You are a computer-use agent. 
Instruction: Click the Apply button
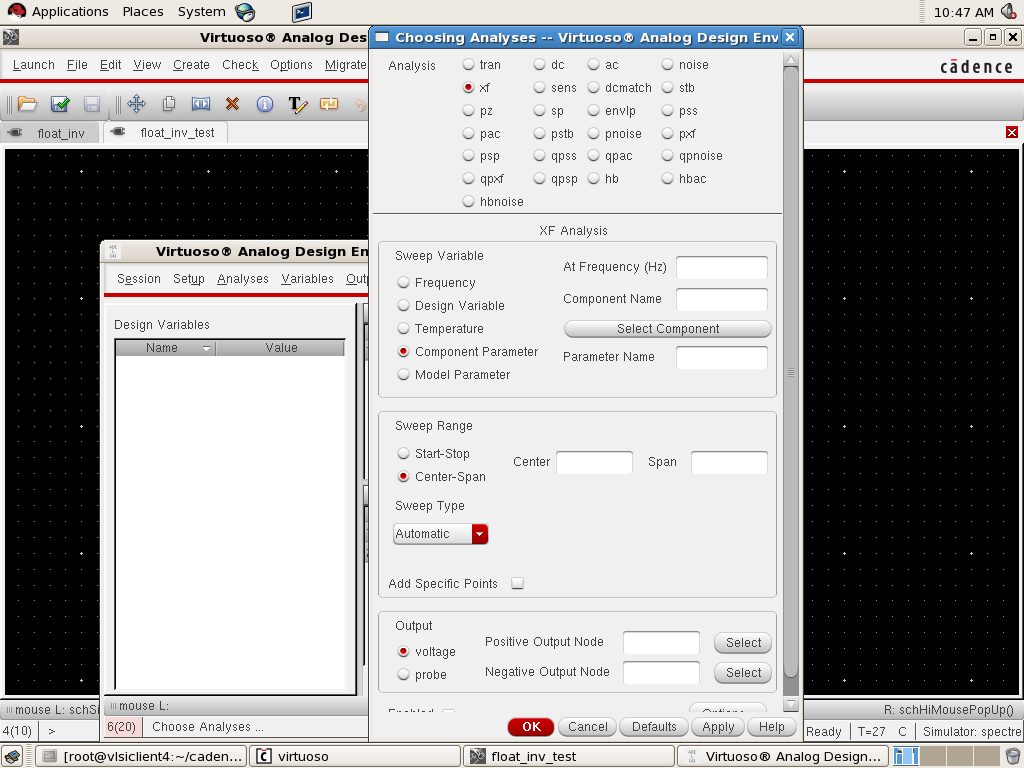coord(718,727)
